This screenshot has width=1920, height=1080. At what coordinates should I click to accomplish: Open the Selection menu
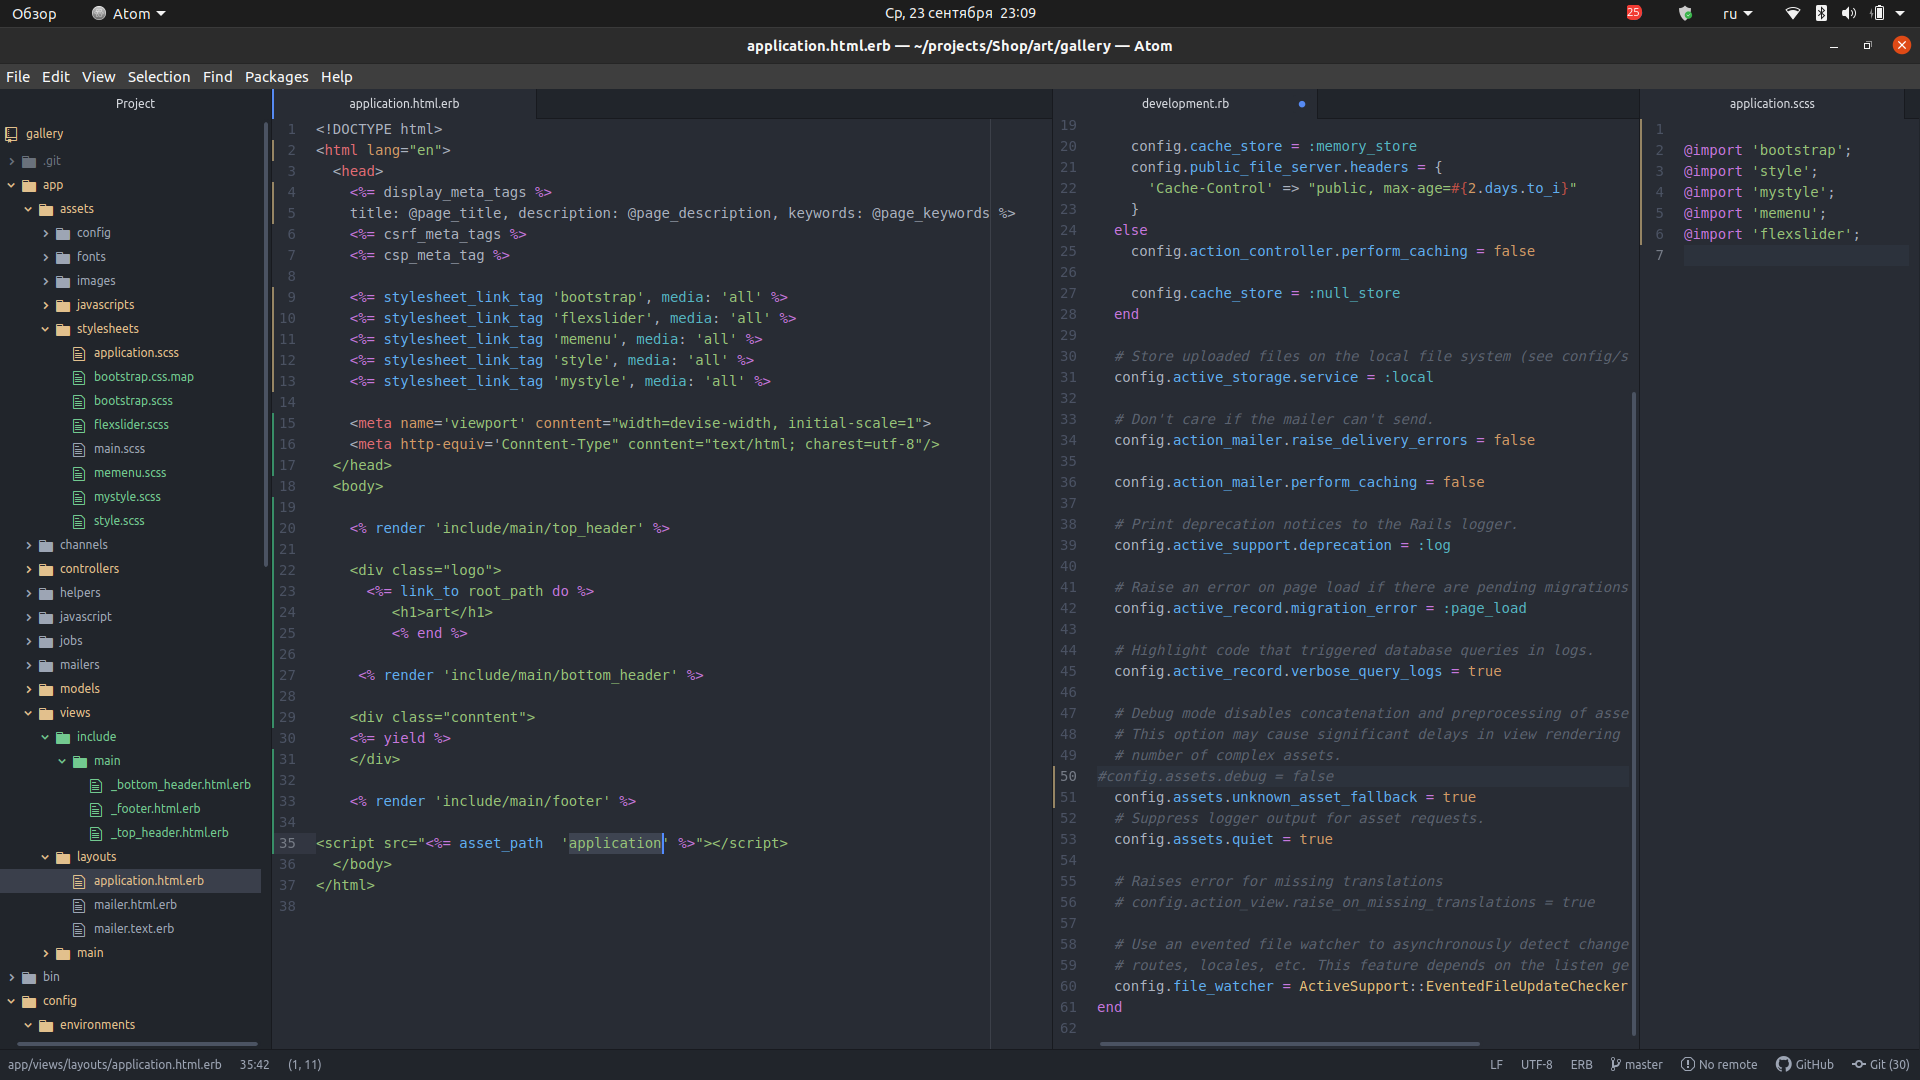(x=159, y=77)
